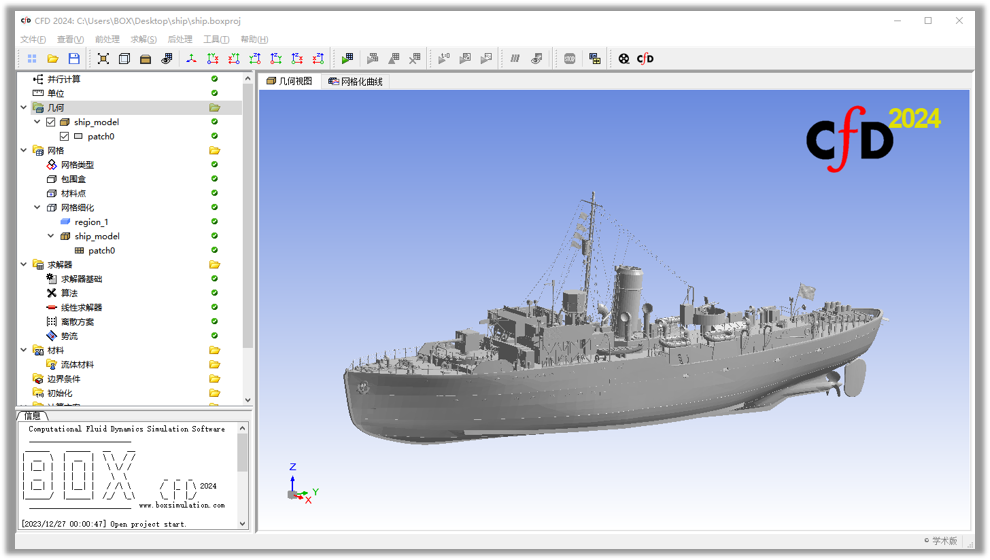Click the open project folder icon
The width and height of the screenshot is (990, 560).
(x=53, y=59)
